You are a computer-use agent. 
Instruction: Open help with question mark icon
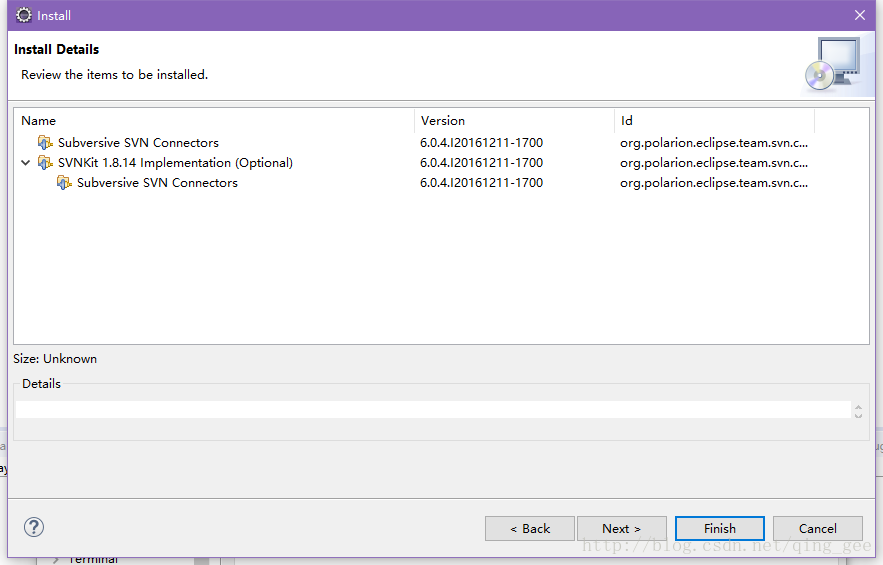click(34, 527)
